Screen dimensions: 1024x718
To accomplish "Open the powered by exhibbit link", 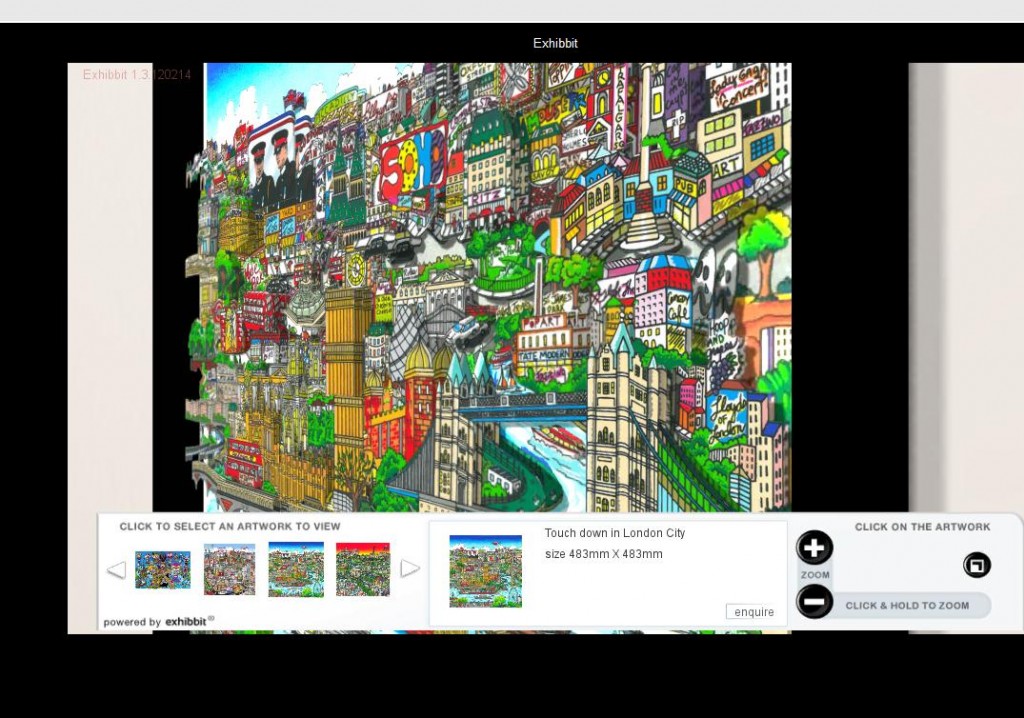I will pos(158,621).
